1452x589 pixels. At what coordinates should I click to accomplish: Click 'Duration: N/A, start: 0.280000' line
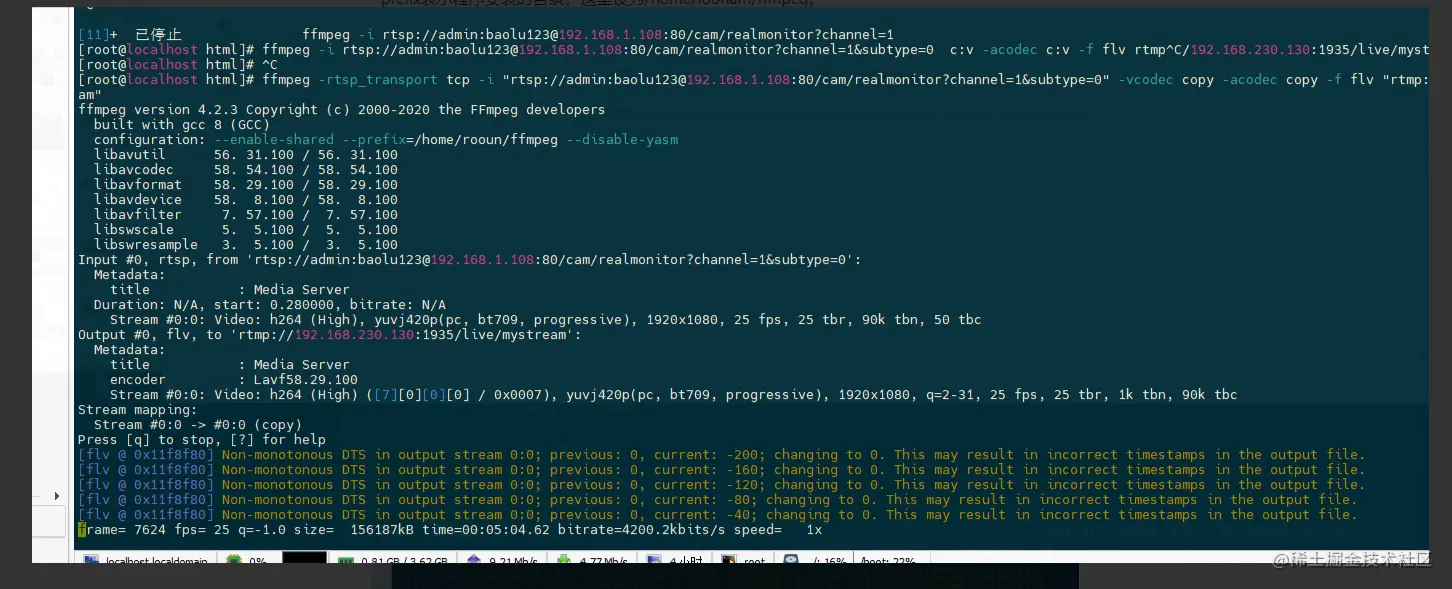pyautogui.click(x=270, y=304)
